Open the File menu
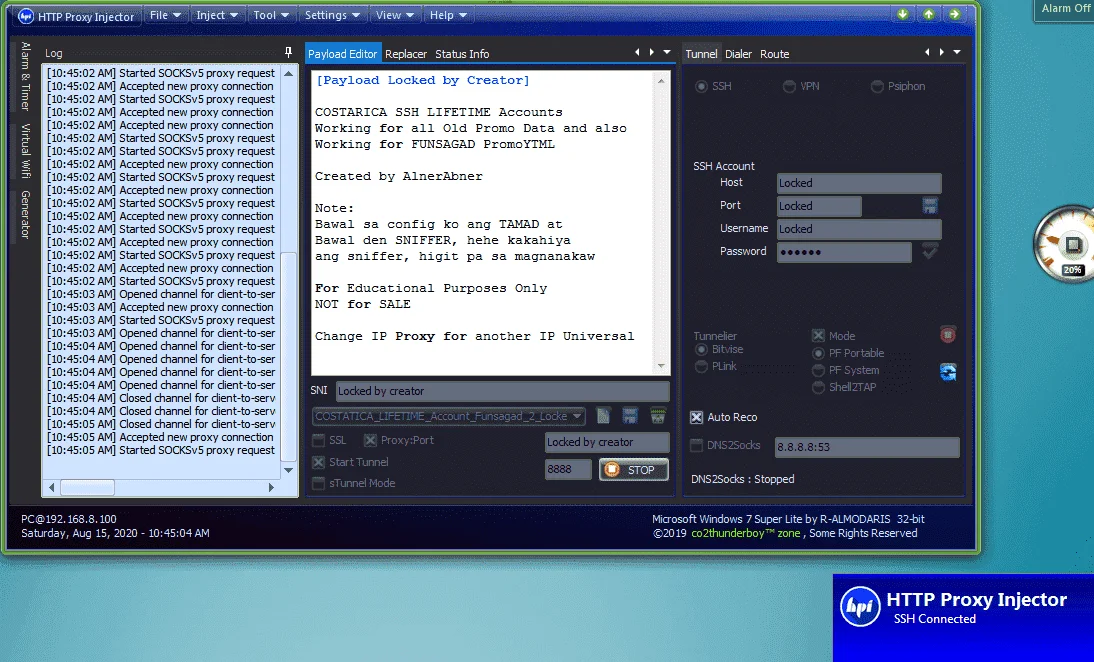The width and height of the screenshot is (1094, 662). pyautogui.click(x=165, y=15)
